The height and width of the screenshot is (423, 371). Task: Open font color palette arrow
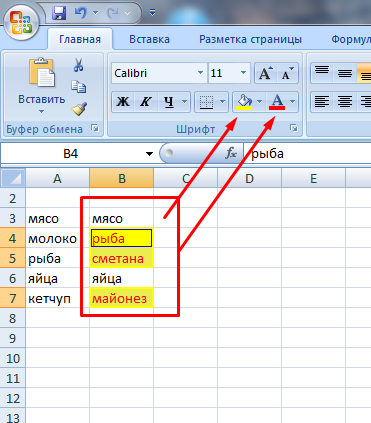(x=293, y=102)
